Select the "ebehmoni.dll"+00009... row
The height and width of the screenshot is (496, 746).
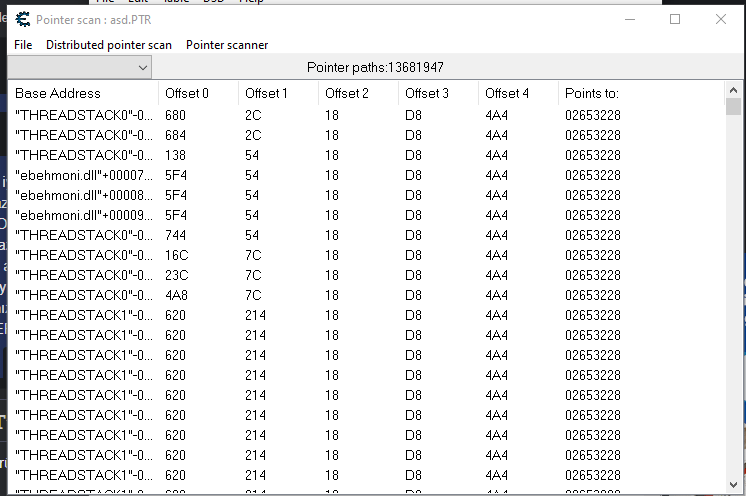[x=366, y=215]
